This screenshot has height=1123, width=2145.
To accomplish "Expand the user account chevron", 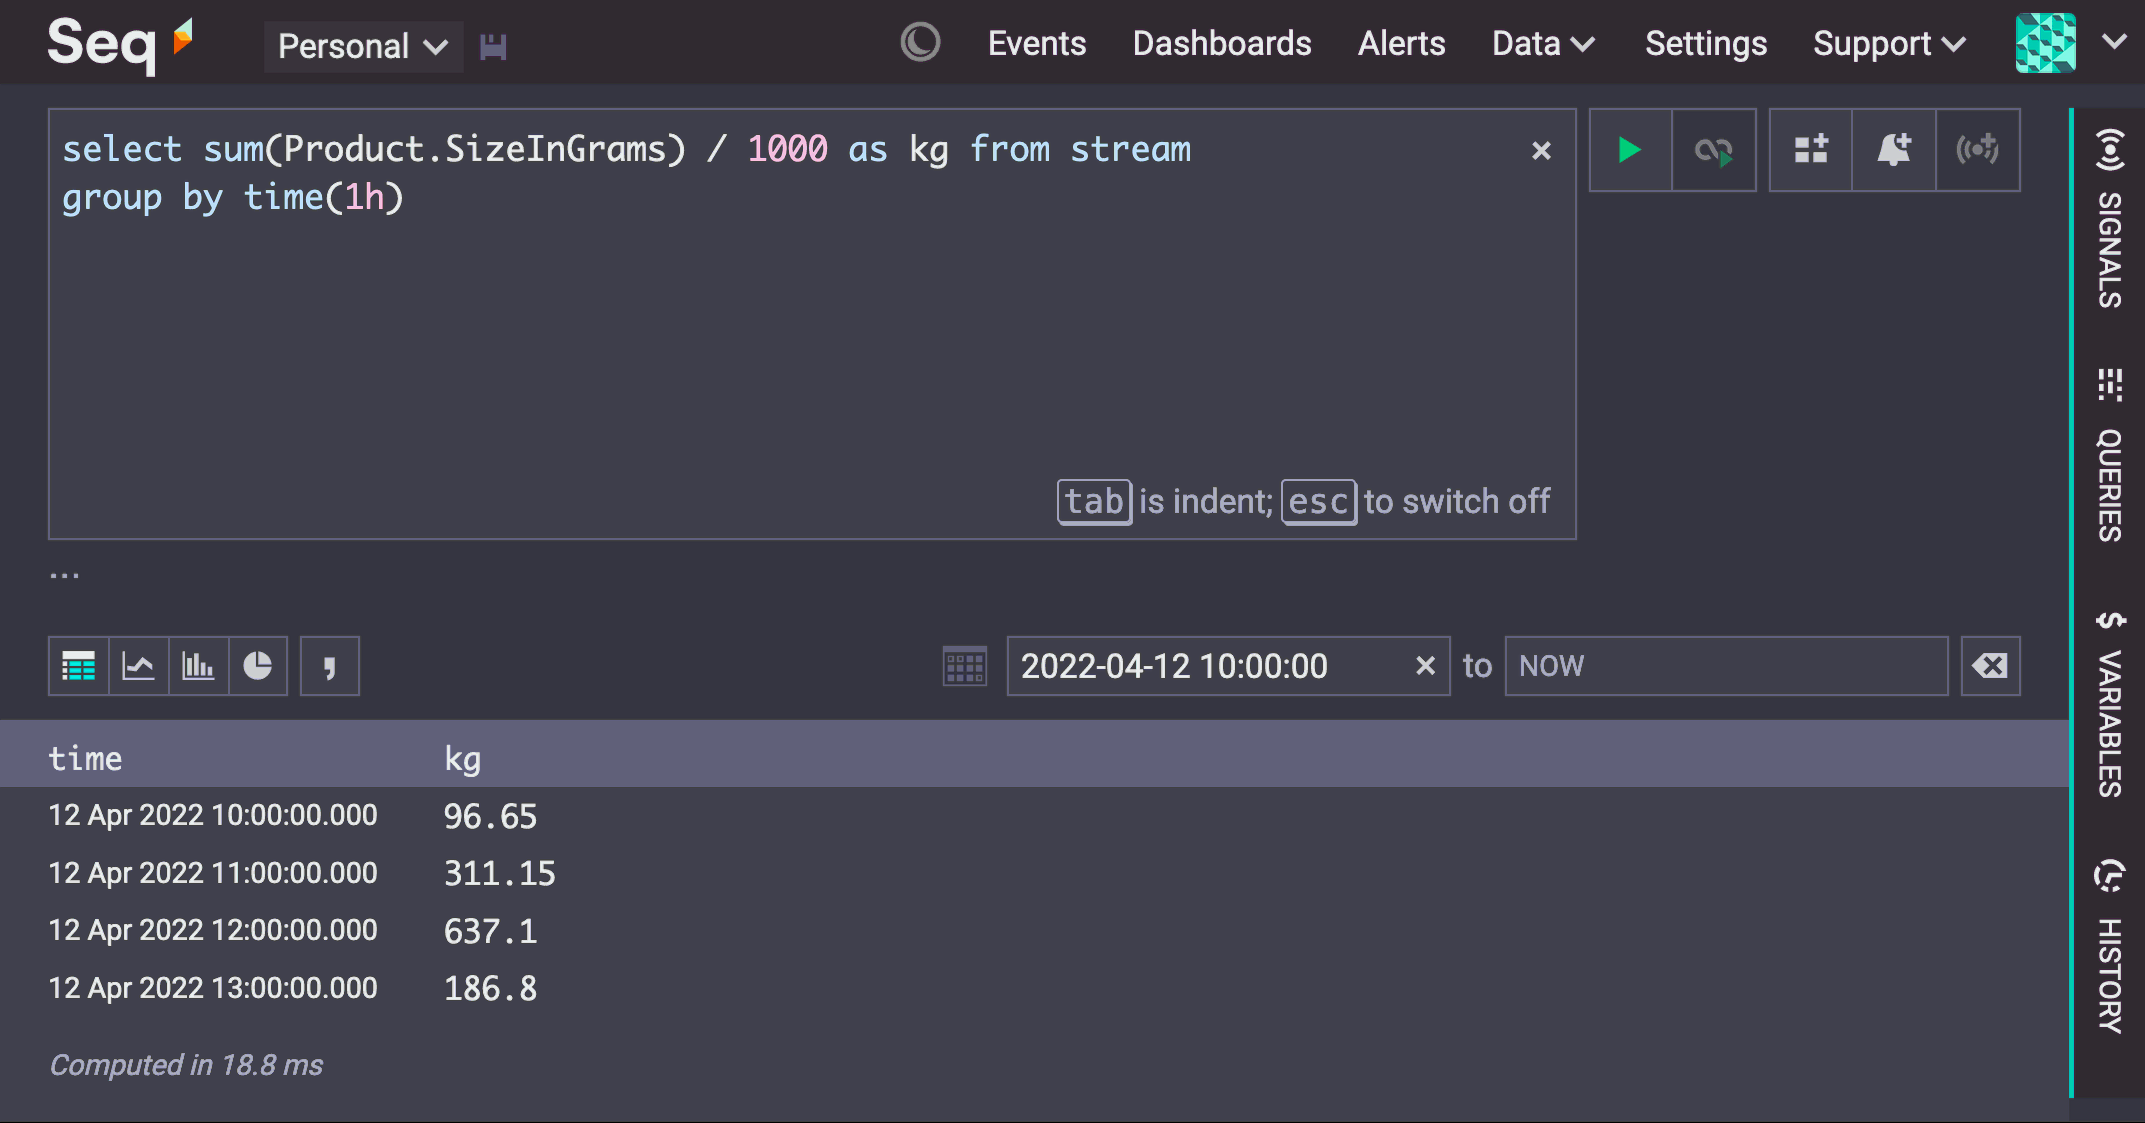I will pyautogui.click(x=2114, y=42).
